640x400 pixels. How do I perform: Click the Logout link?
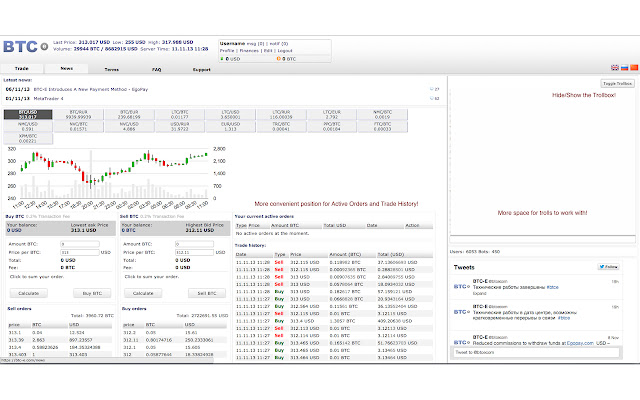click(x=285, y=51)
